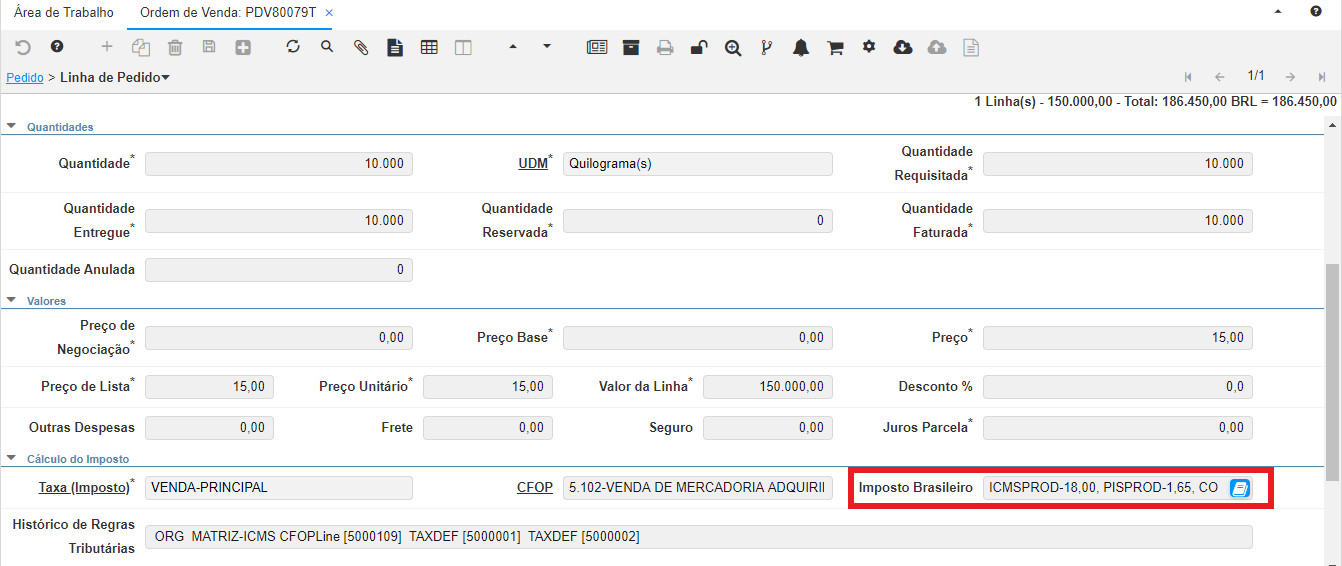
Task: Click the Histórico de Regras Tributárias field
Action: (x=698, y=537)
